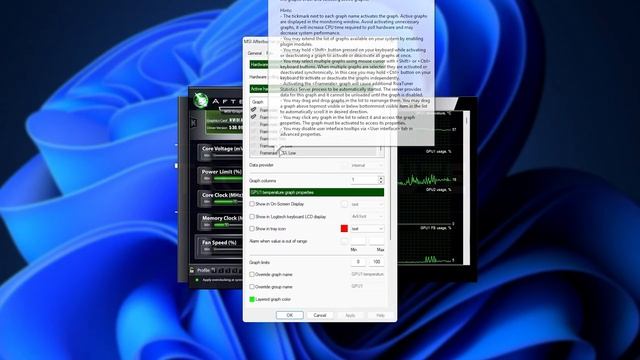The height and width of the screenshot is (360, 640).
Task: Click the properties dialog vertical scrollbar
Action: (391, 192)
